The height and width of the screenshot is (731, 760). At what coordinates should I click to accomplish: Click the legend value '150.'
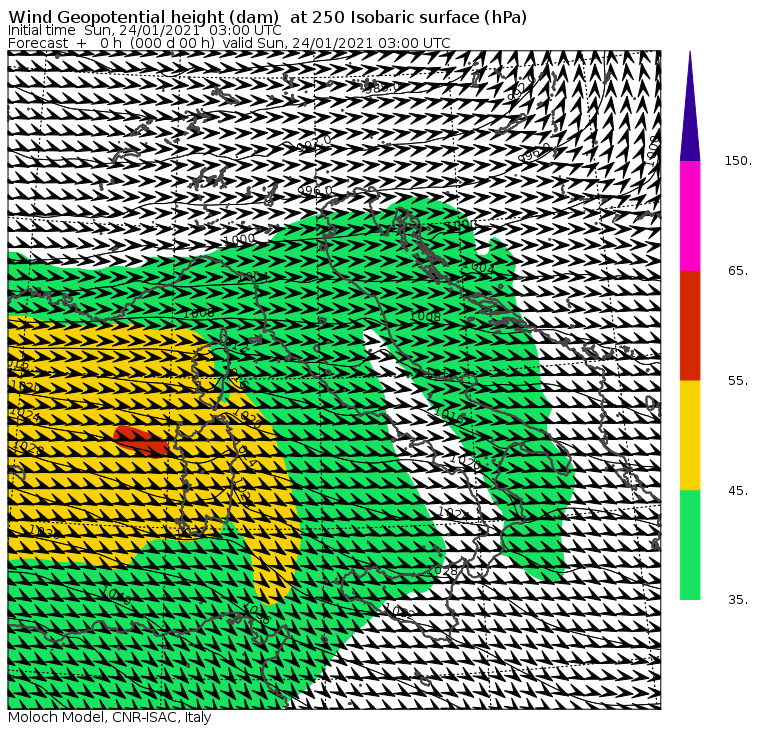tap(738, 161)
